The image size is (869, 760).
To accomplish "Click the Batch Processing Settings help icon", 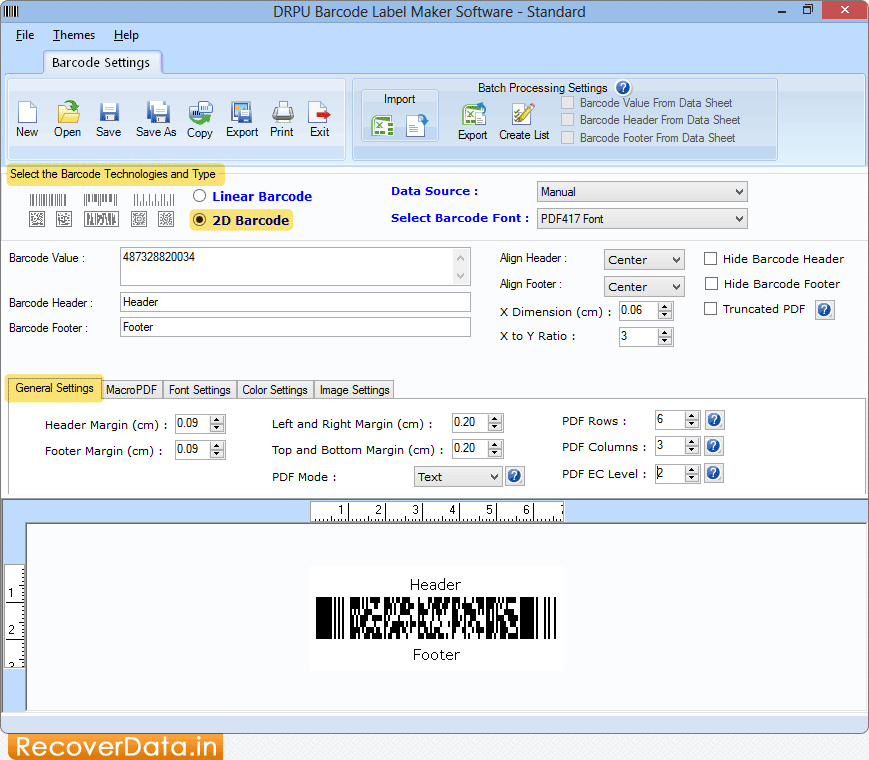I will [x=623, y=87].
